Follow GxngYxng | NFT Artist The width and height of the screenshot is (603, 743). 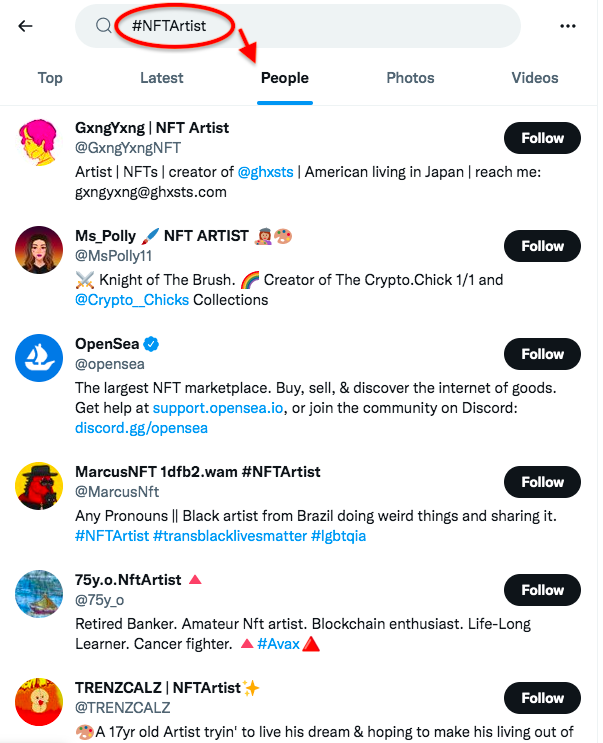542,138
